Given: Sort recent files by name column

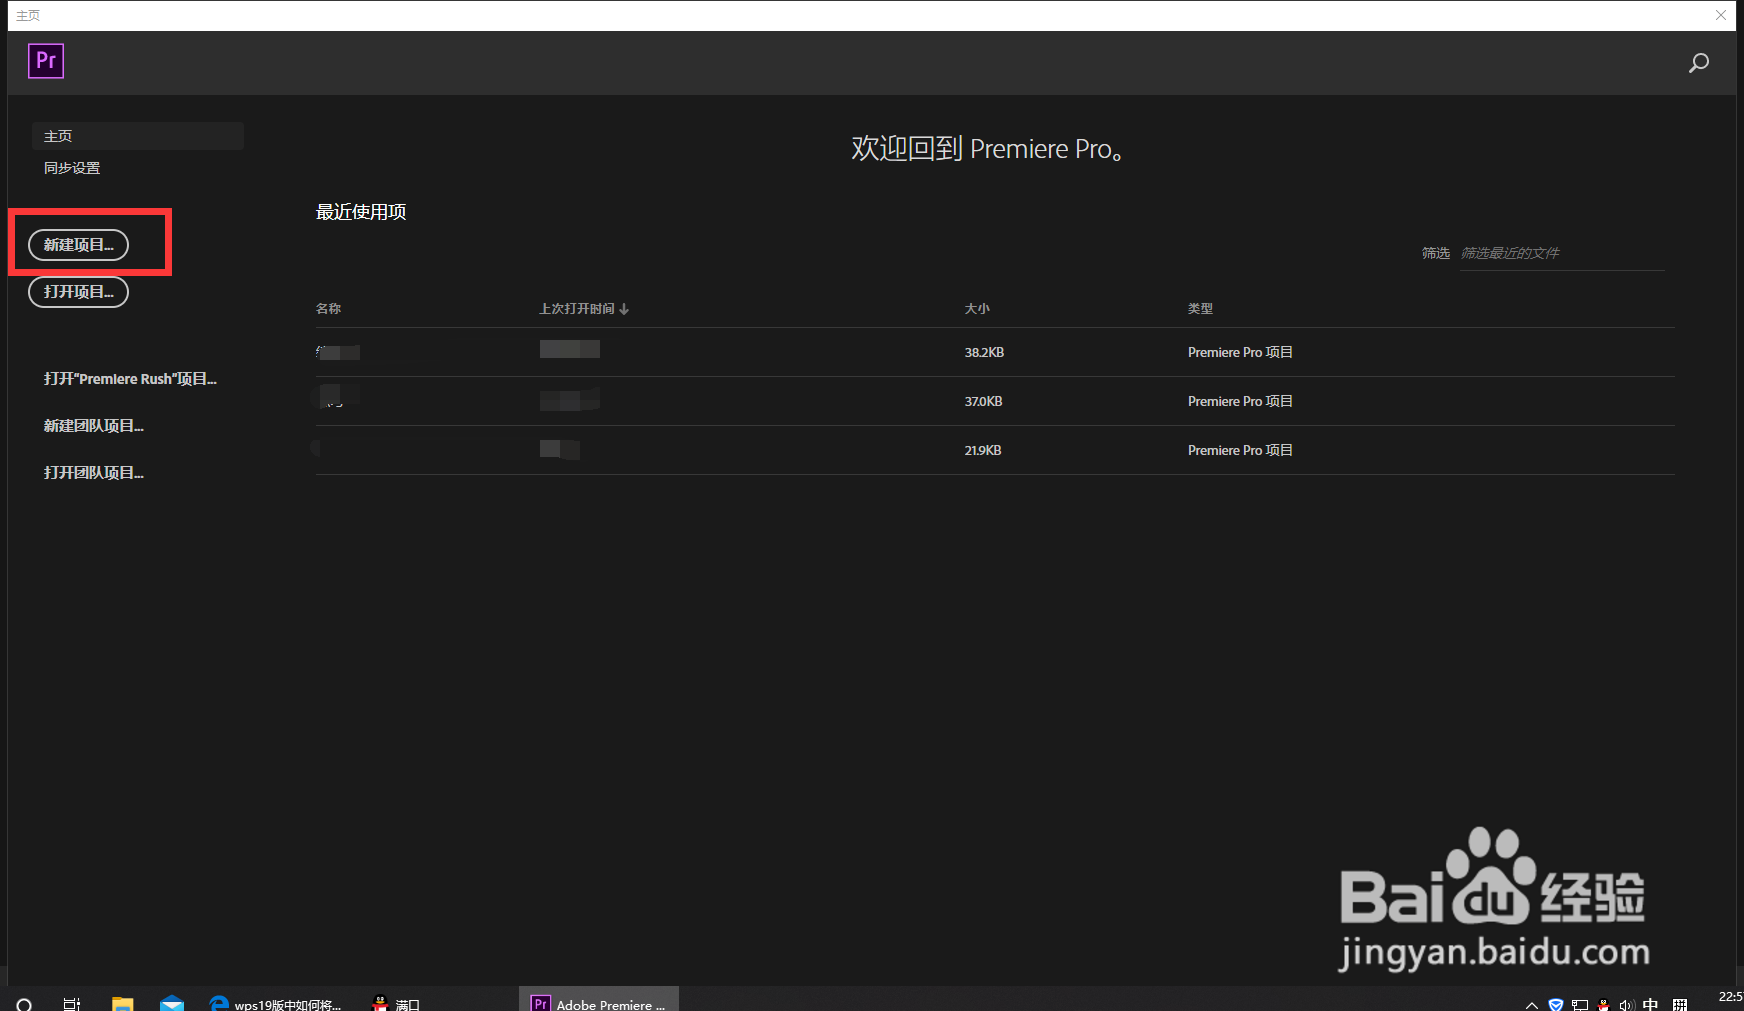Looking at the screenshot, I should tap(328, 309).
